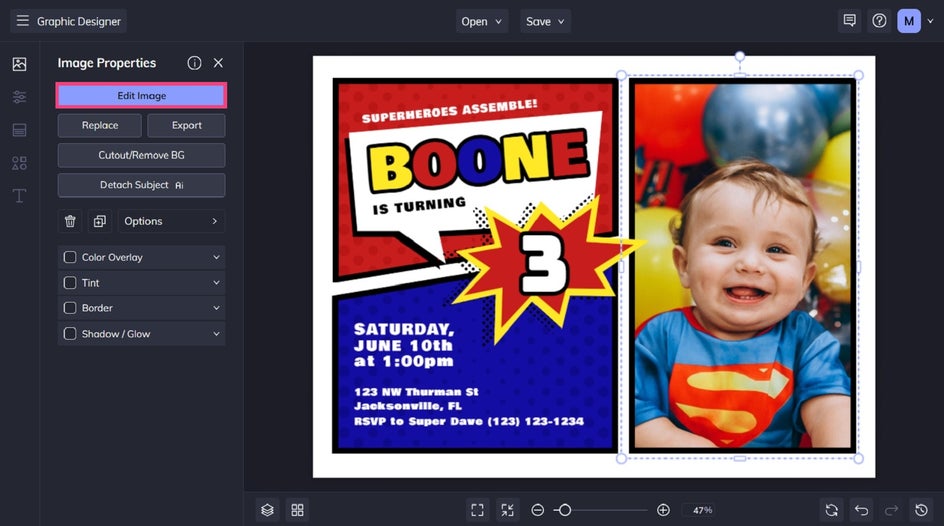Delete the selected image with trash icon
The width and height of the screenshot is (944, 526).
(x=70, y=221)
